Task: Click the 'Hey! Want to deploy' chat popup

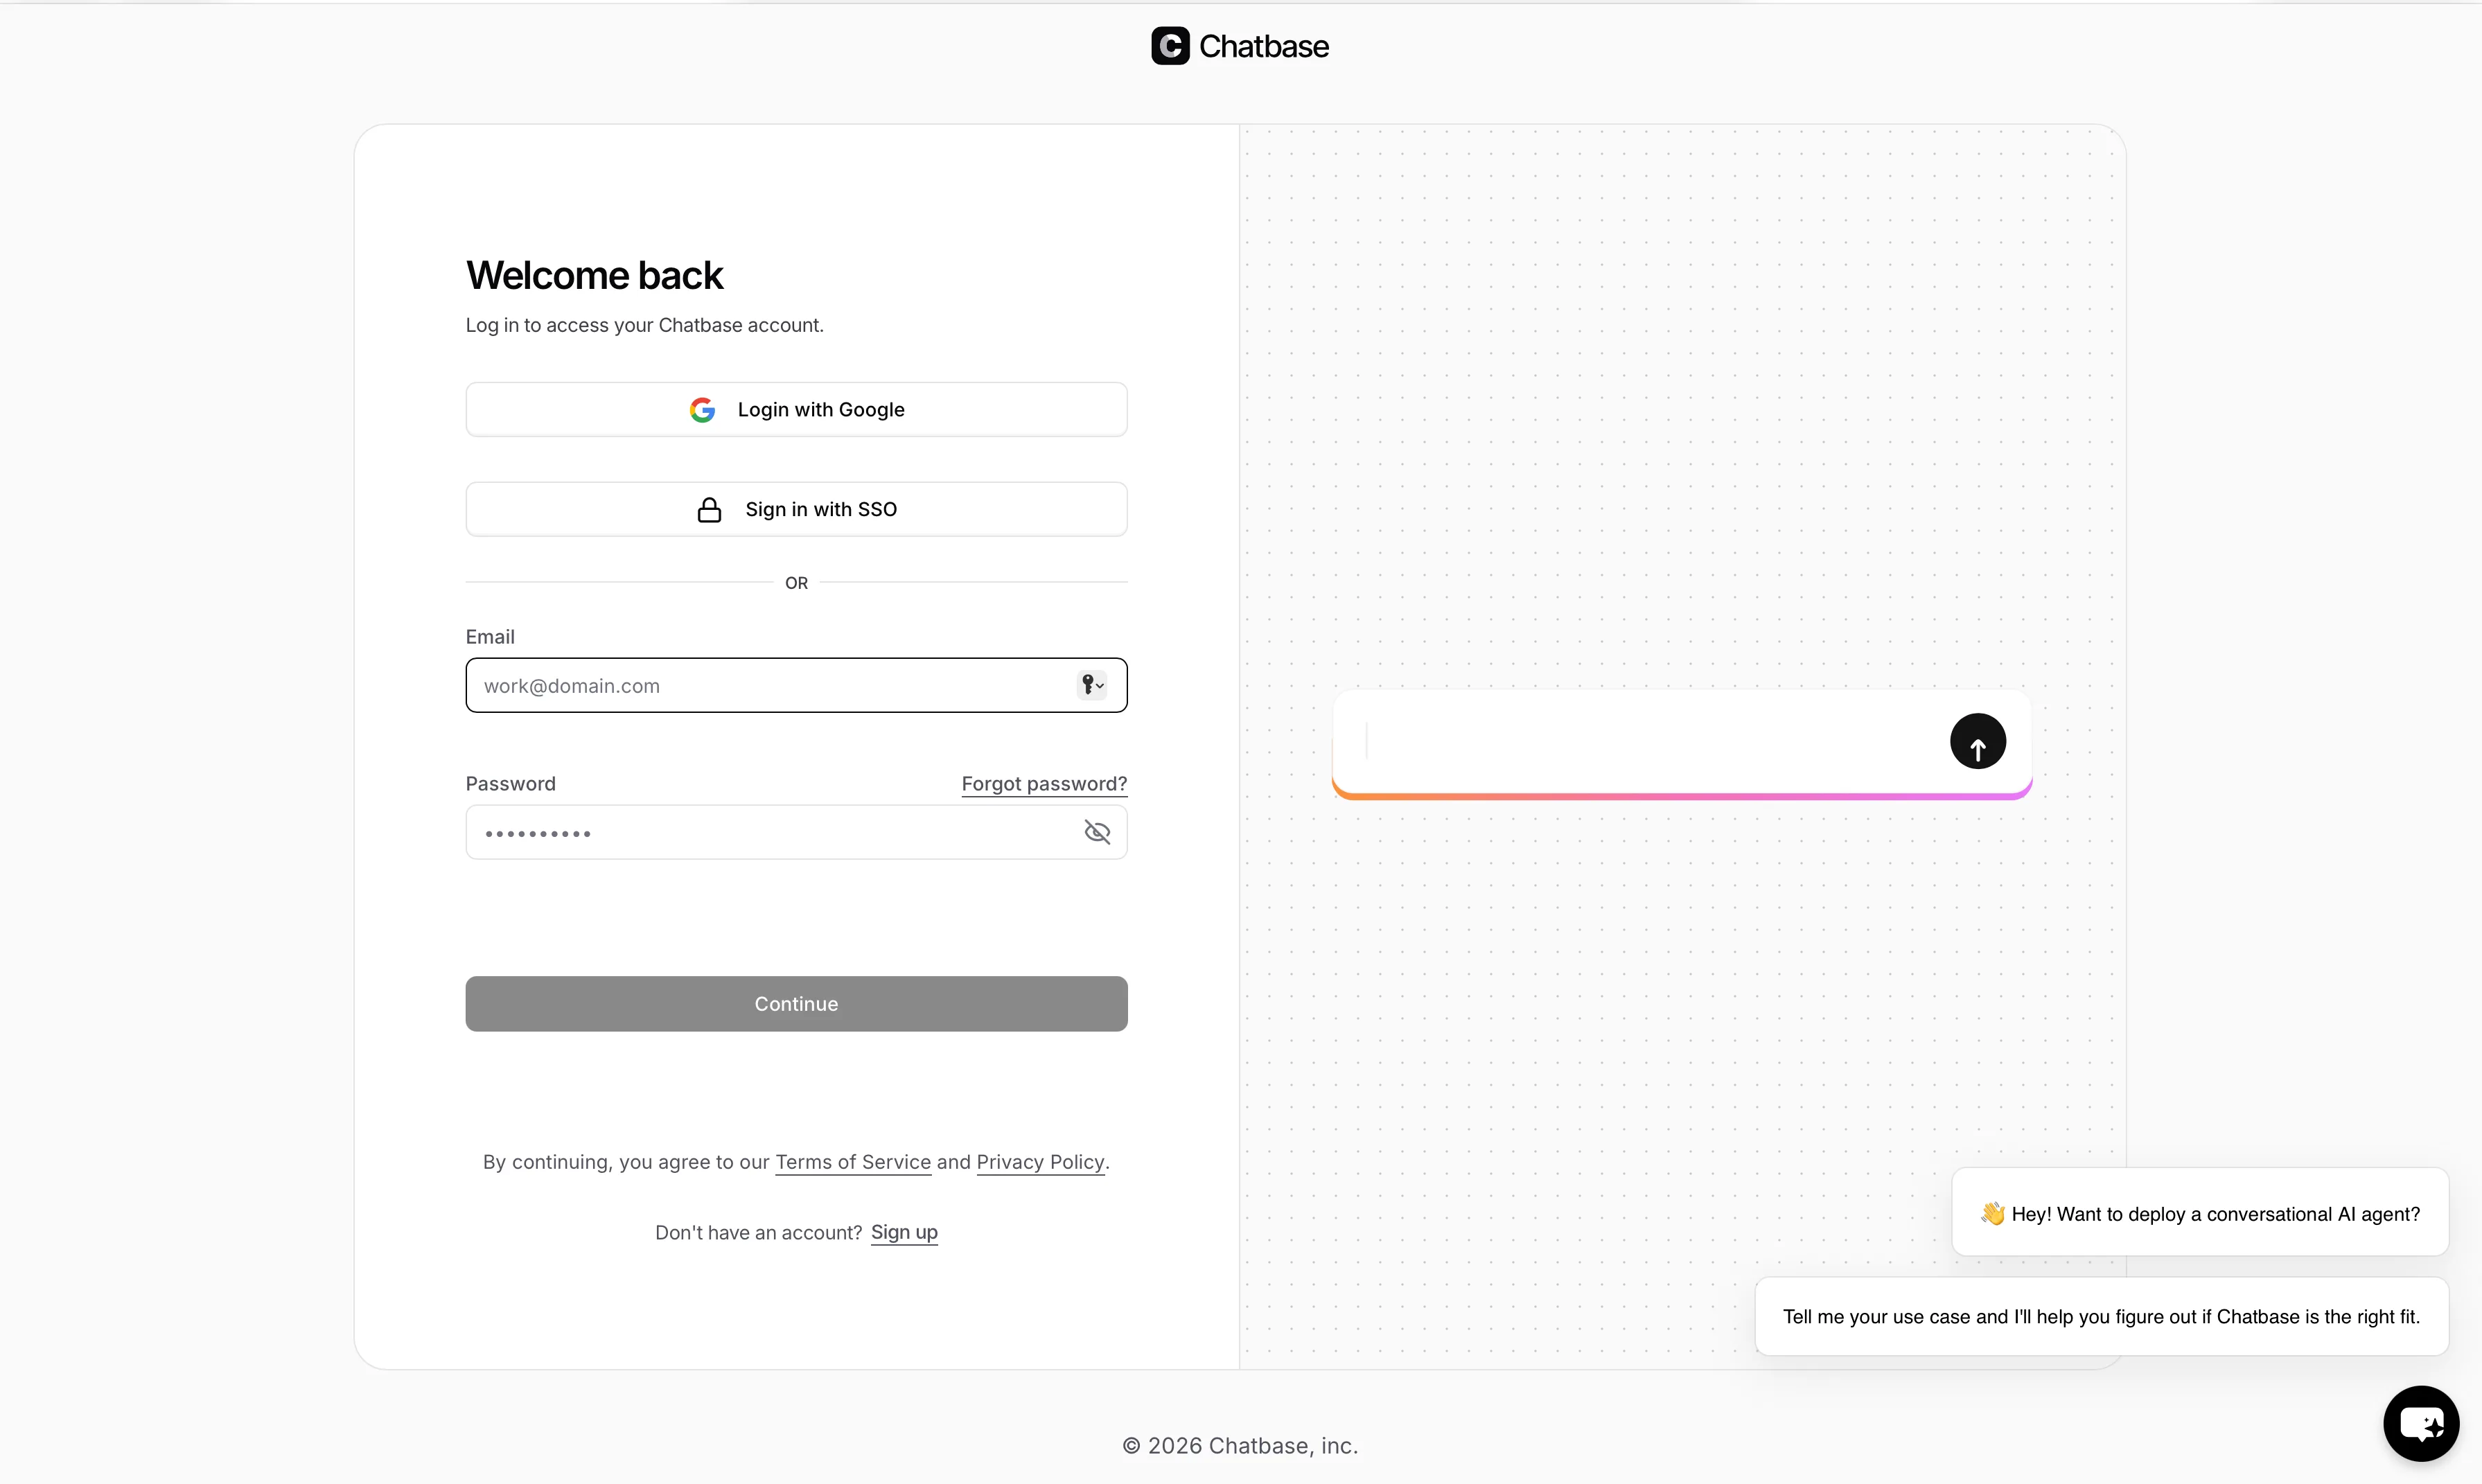Action: (2200, 1213)
